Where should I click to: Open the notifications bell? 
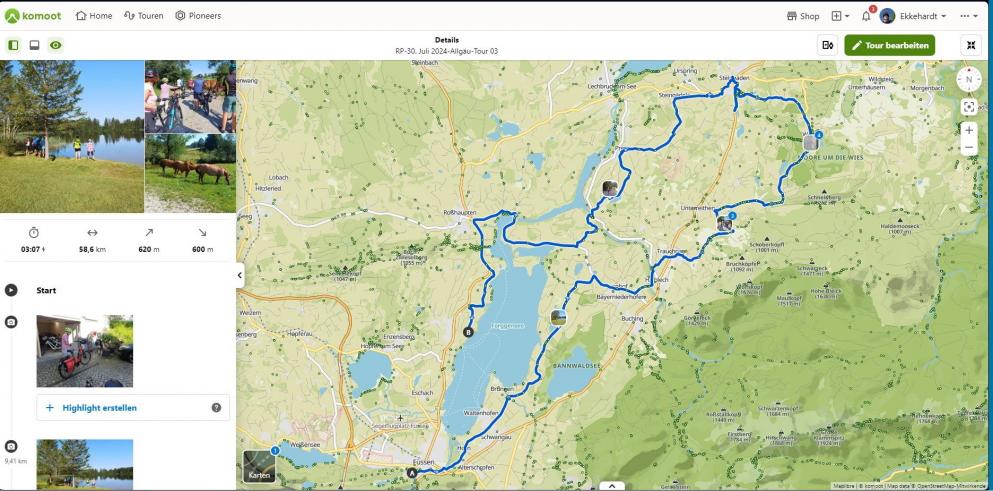866,16
